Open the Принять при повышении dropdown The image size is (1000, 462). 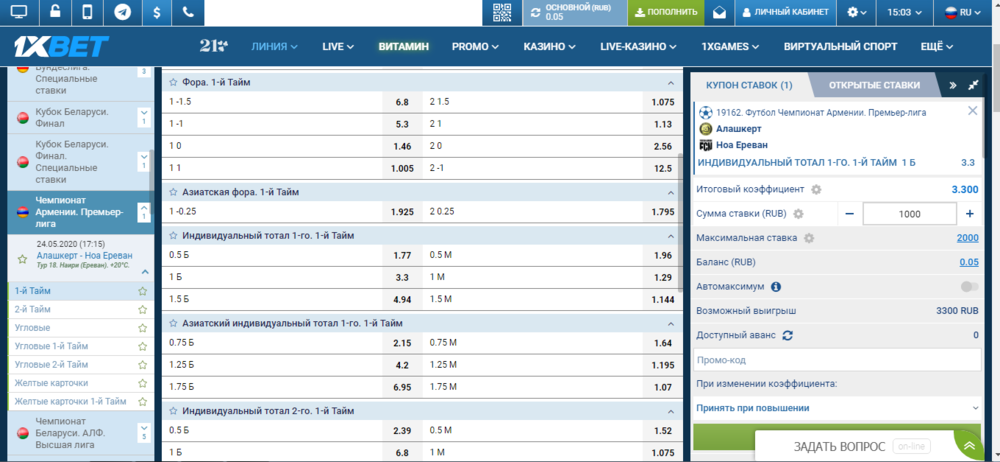pyautogui.click(x=837, y=408)
